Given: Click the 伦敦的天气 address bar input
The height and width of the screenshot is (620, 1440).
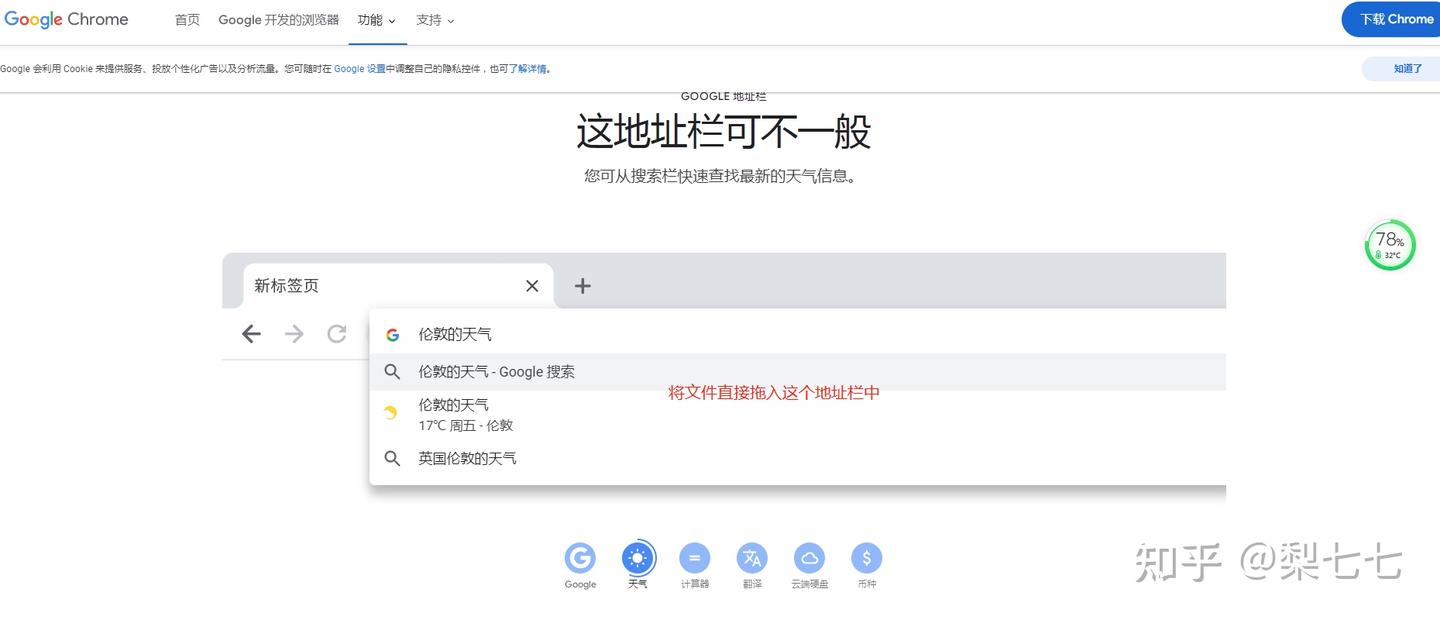Looking at the screenshot, I should (797, 335).
